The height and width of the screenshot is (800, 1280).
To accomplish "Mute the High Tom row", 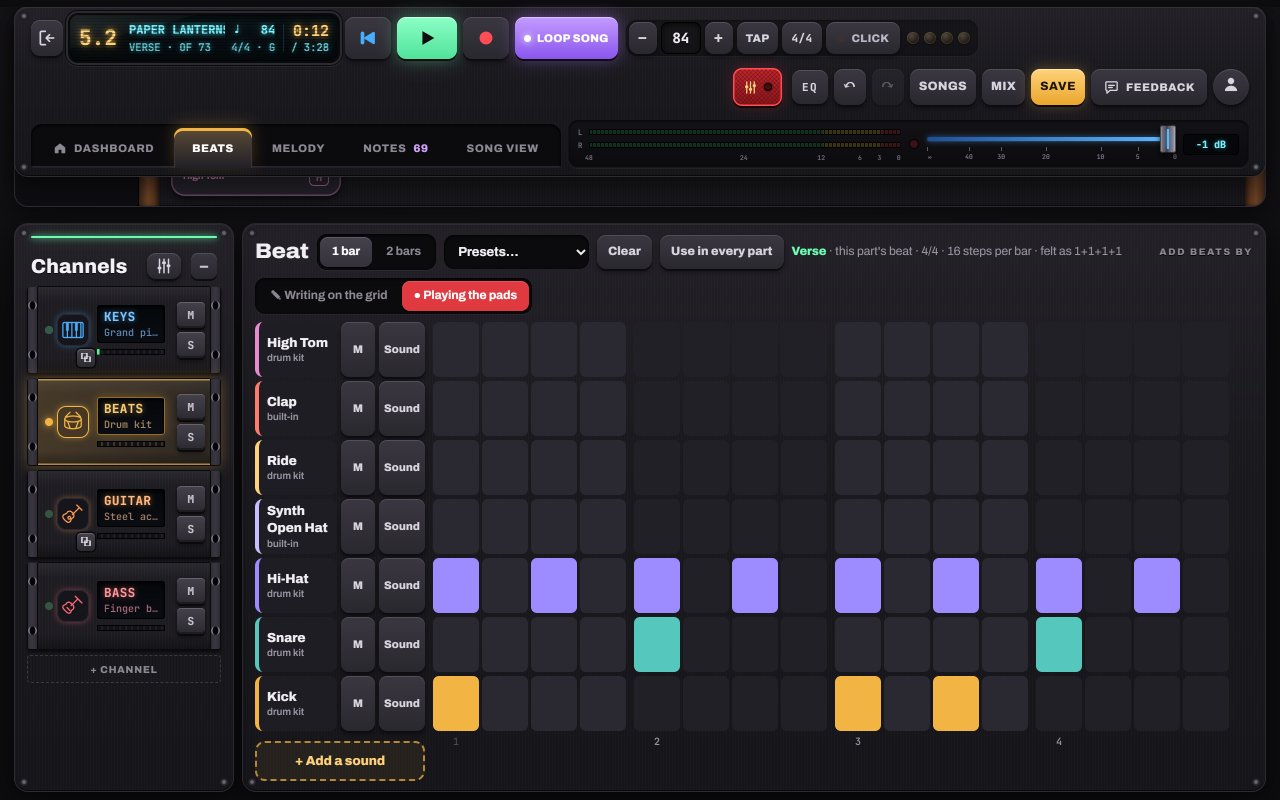I will tap(358, 349).
